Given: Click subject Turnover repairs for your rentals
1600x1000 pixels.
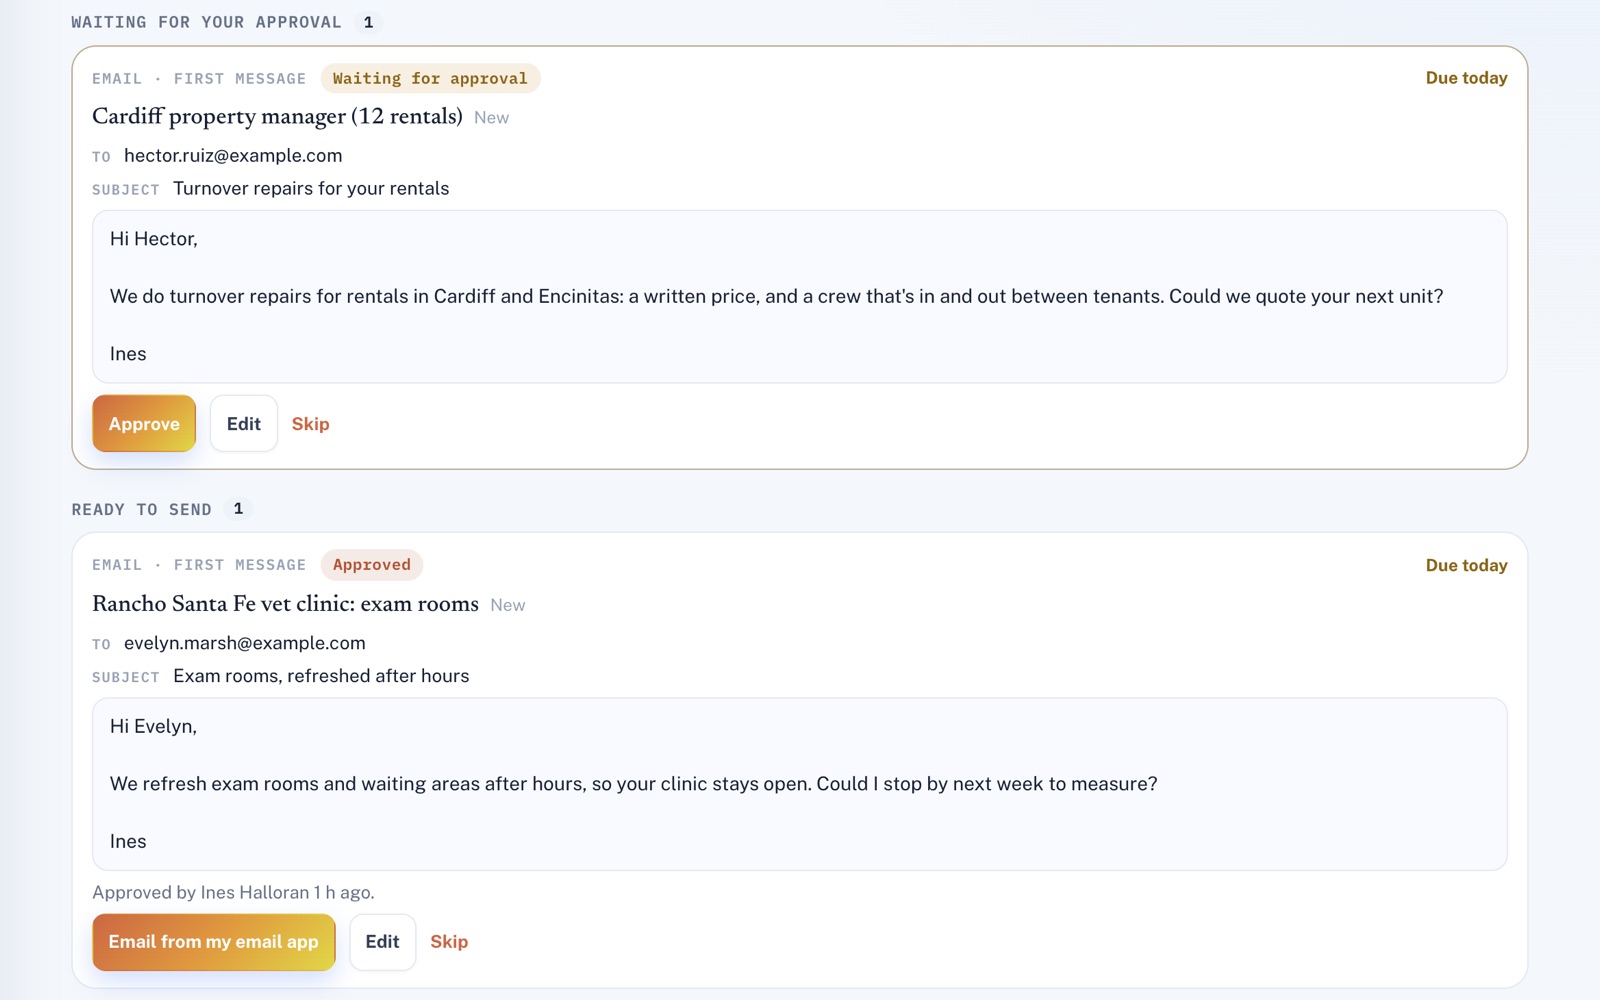Looking at the screenshot, I should [311, 189].
